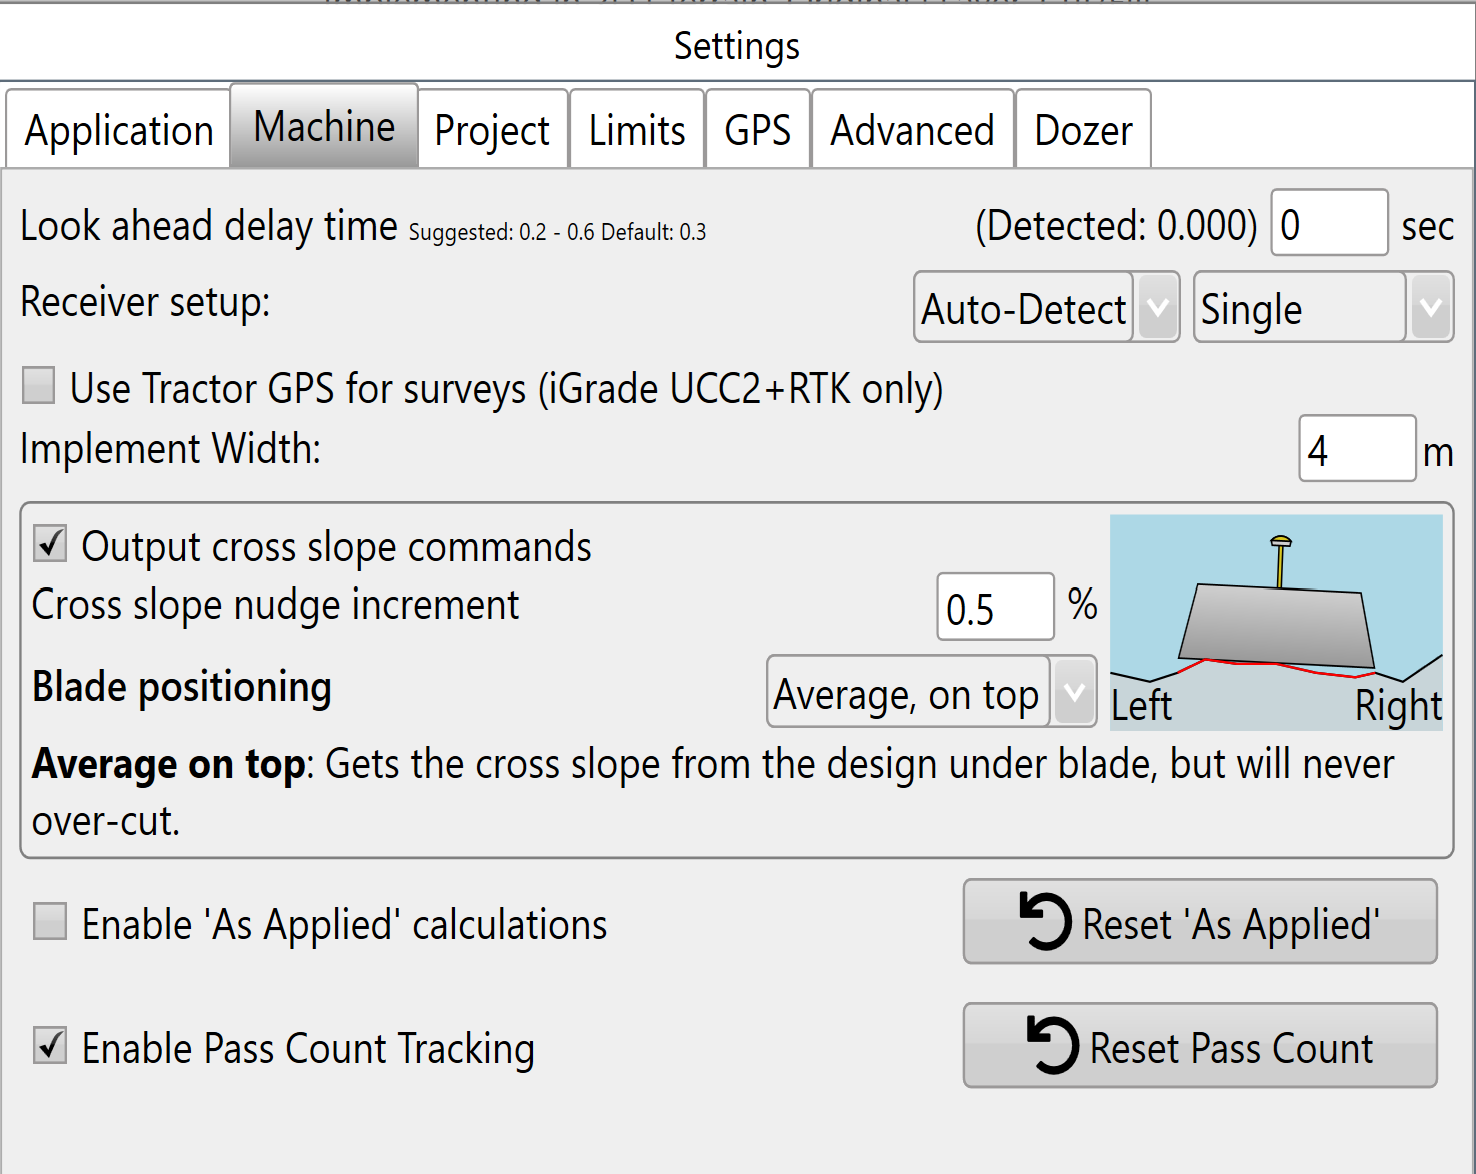Click the Implement Width input field
1476x1174 pixels.
(1356, 449)
